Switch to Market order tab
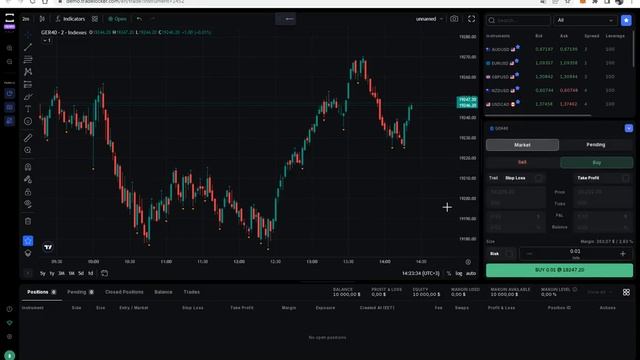Screen dimensions: 640x360 coord(522,145)
